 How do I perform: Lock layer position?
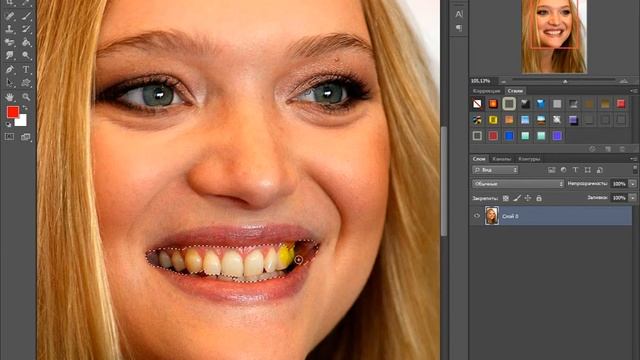tap(528, 198)
